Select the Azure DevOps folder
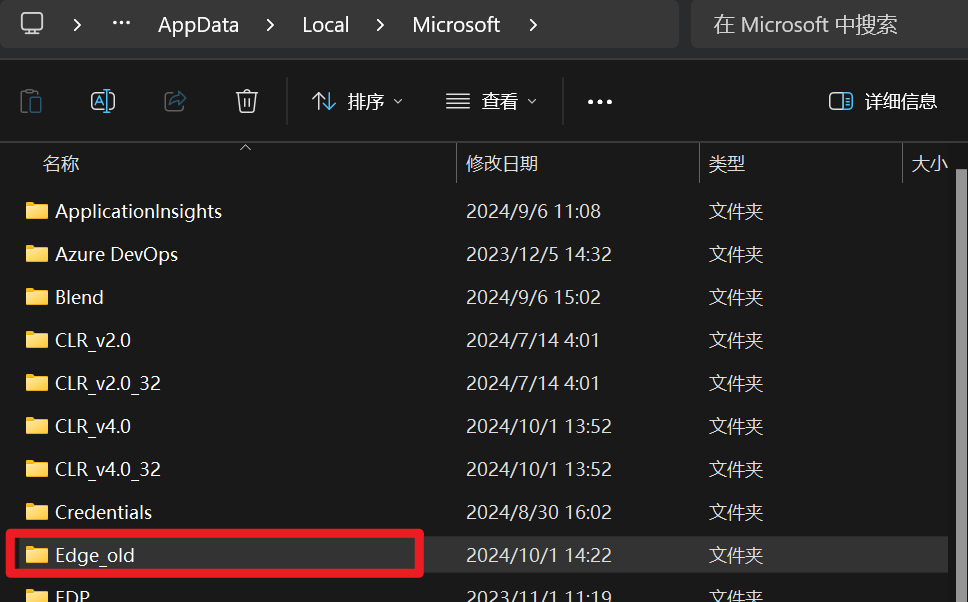Image resolution: width=968 pixels, height=602 pixels. [x=116, y=254]
